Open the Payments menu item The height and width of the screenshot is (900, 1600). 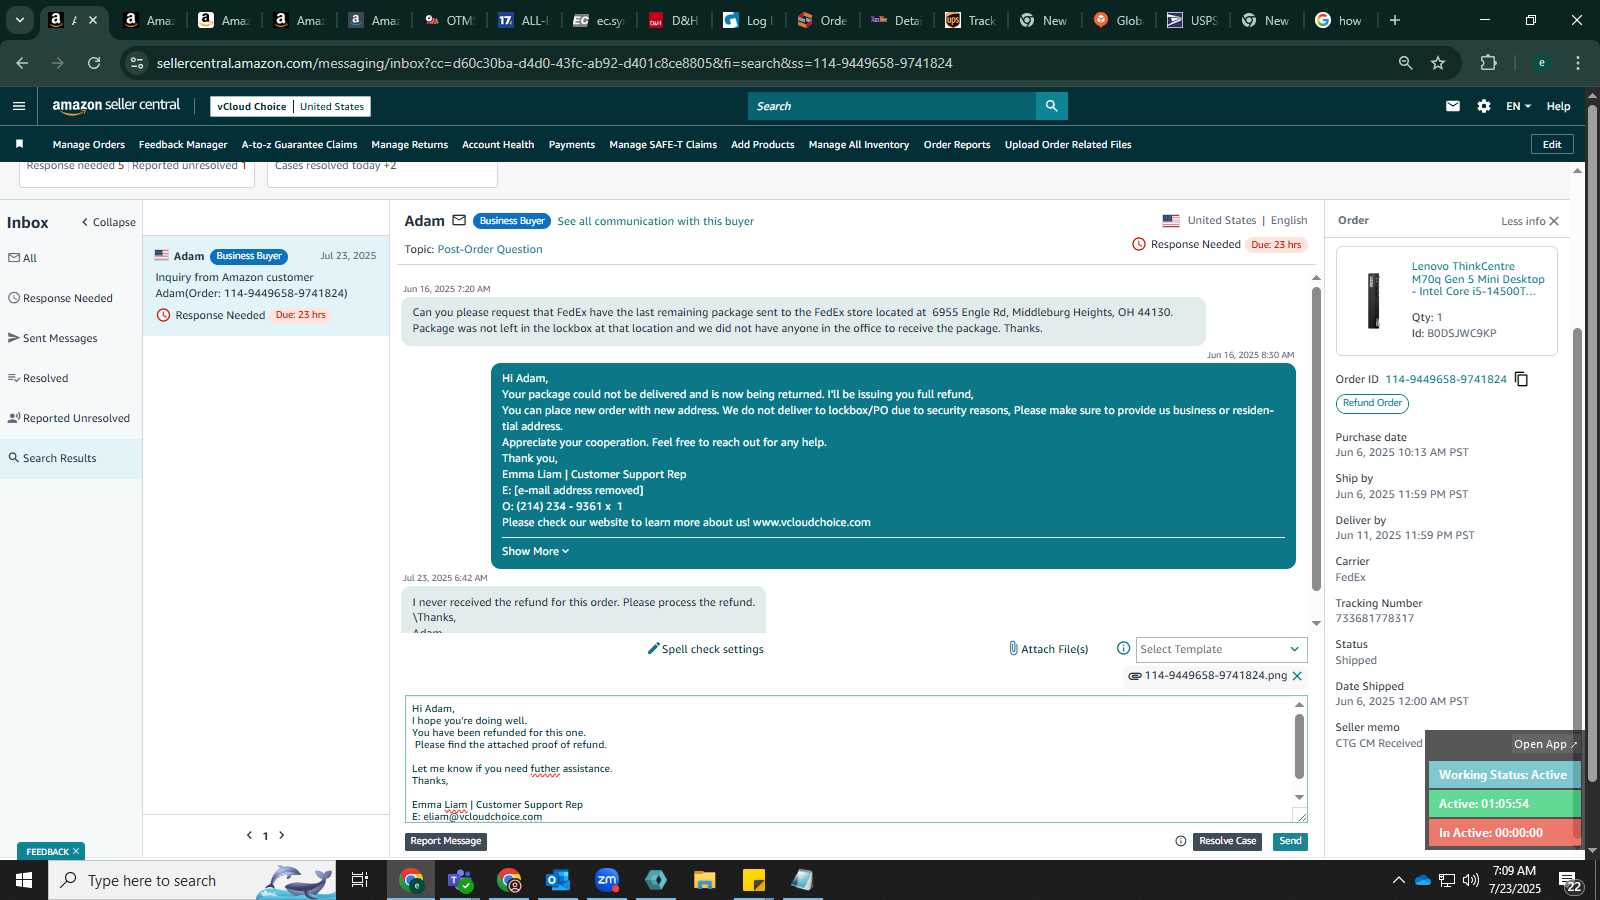tap(572, 144)
